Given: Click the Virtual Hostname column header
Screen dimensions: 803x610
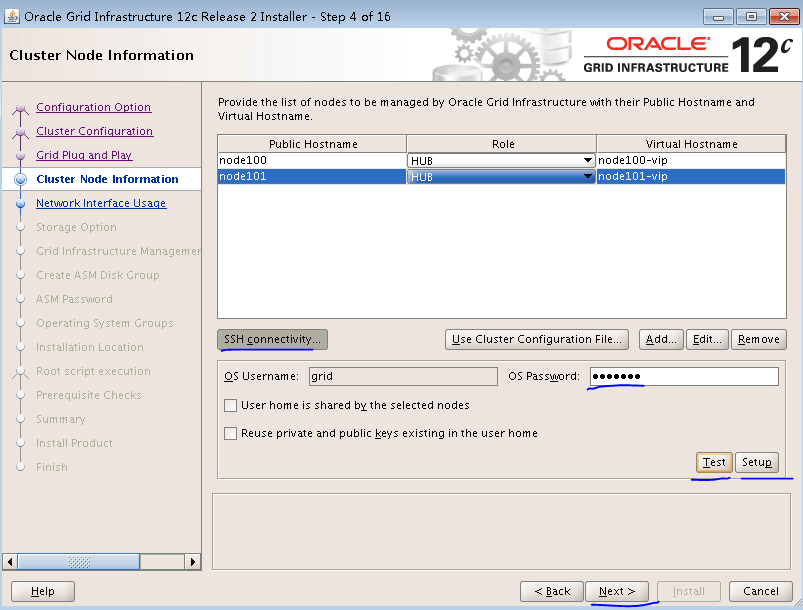Looking at the screenshot, I should click(x=691, y=144).
